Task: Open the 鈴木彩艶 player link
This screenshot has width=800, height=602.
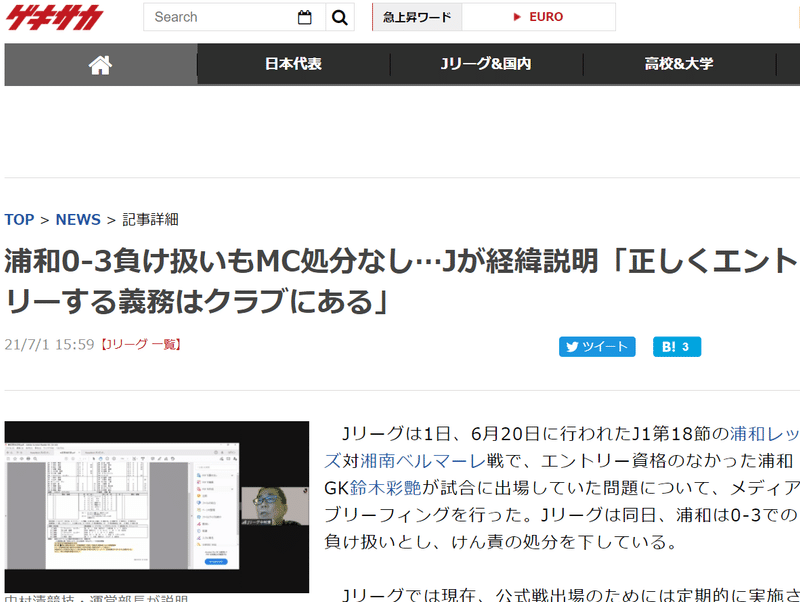Action: coord(385,488)
